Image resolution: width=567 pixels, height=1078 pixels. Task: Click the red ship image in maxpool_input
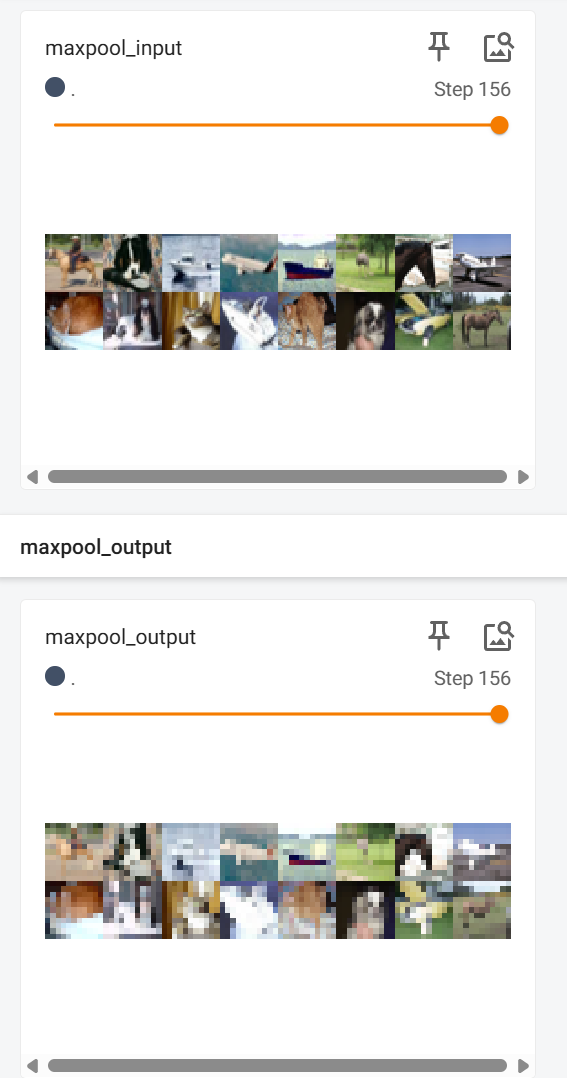(307, 263)
